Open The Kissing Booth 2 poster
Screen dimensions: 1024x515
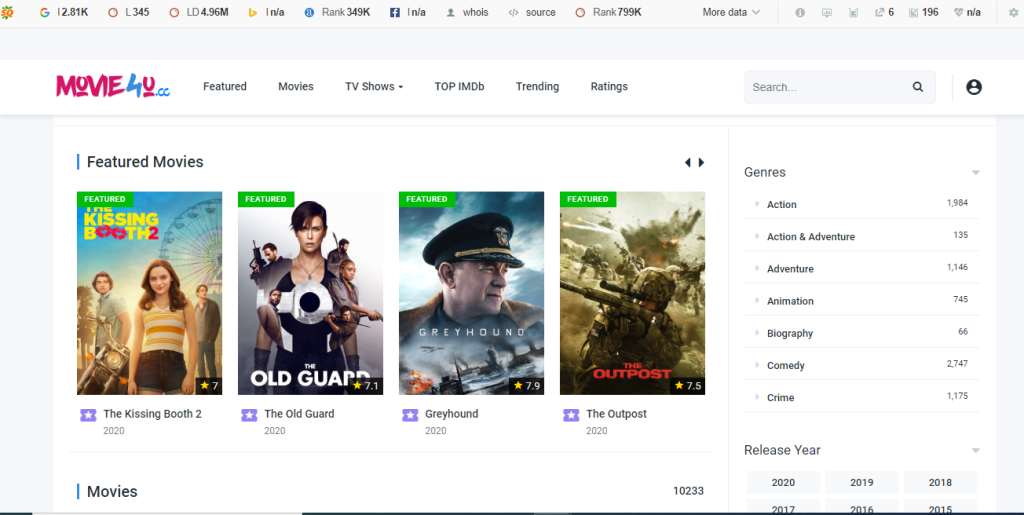pos(150,293)
